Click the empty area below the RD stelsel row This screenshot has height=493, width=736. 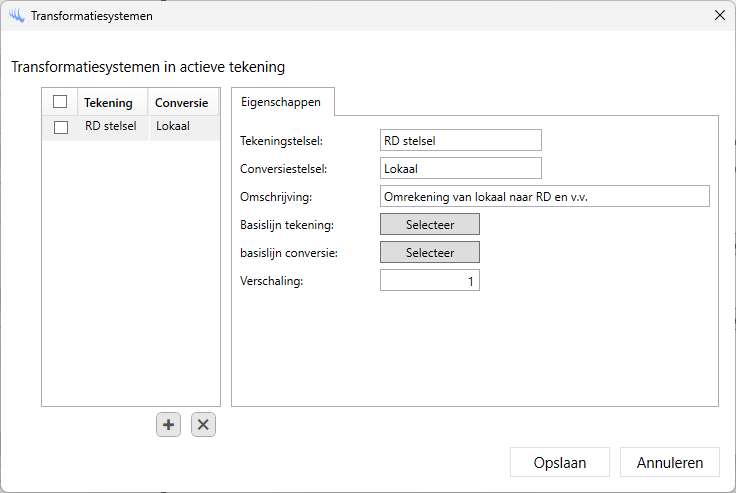tap(130, 270)
